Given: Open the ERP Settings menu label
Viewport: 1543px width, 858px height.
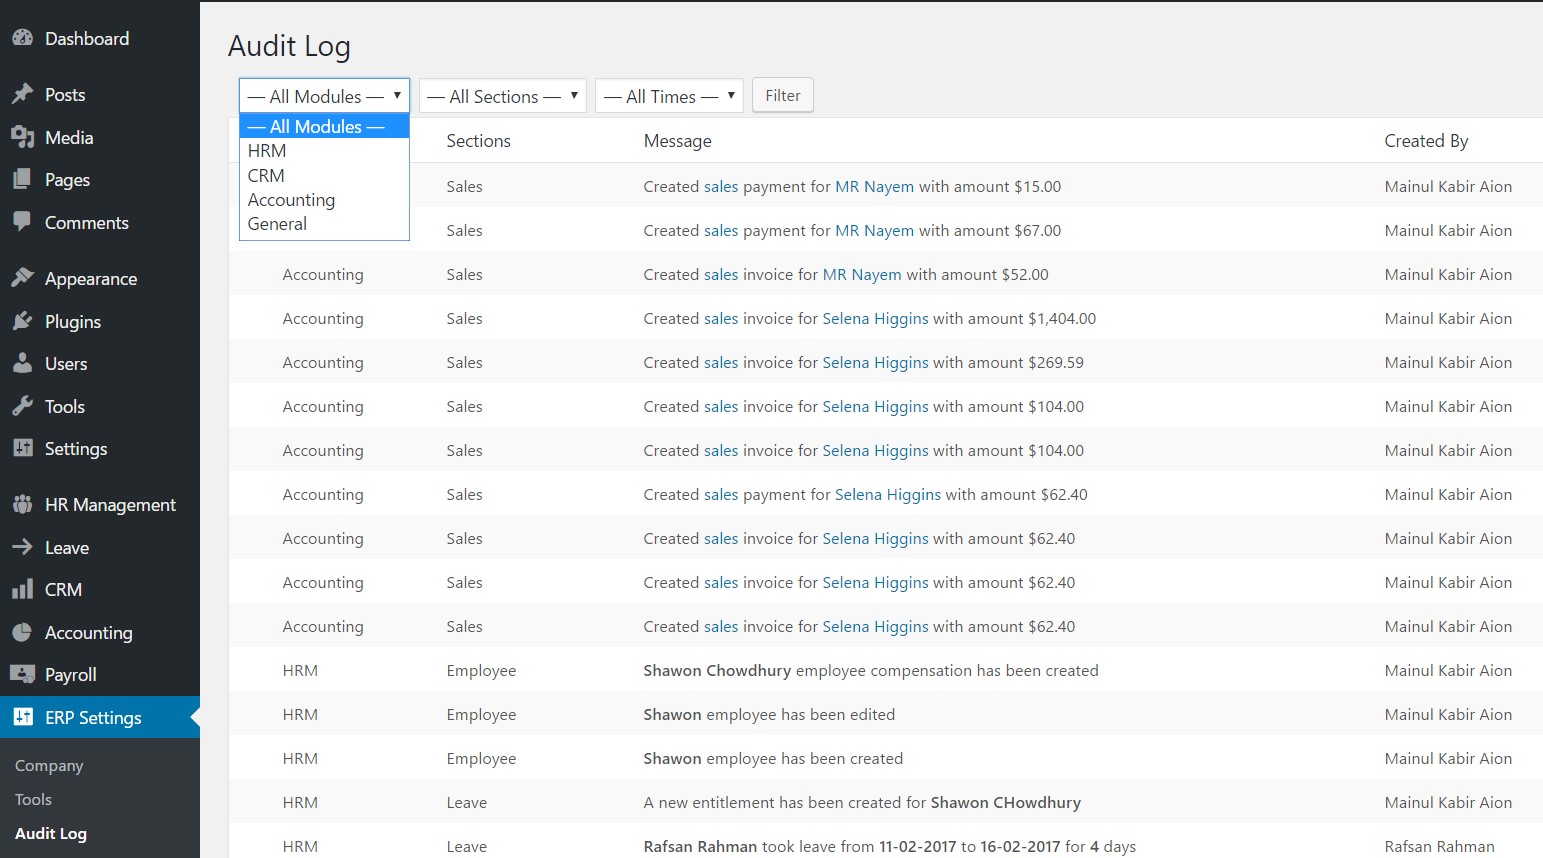Looking at the screenshot, I should (x=93, y=717).
